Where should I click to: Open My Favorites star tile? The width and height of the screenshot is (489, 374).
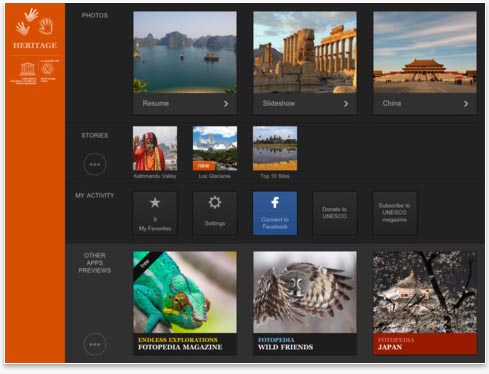[x=155, y=213]
